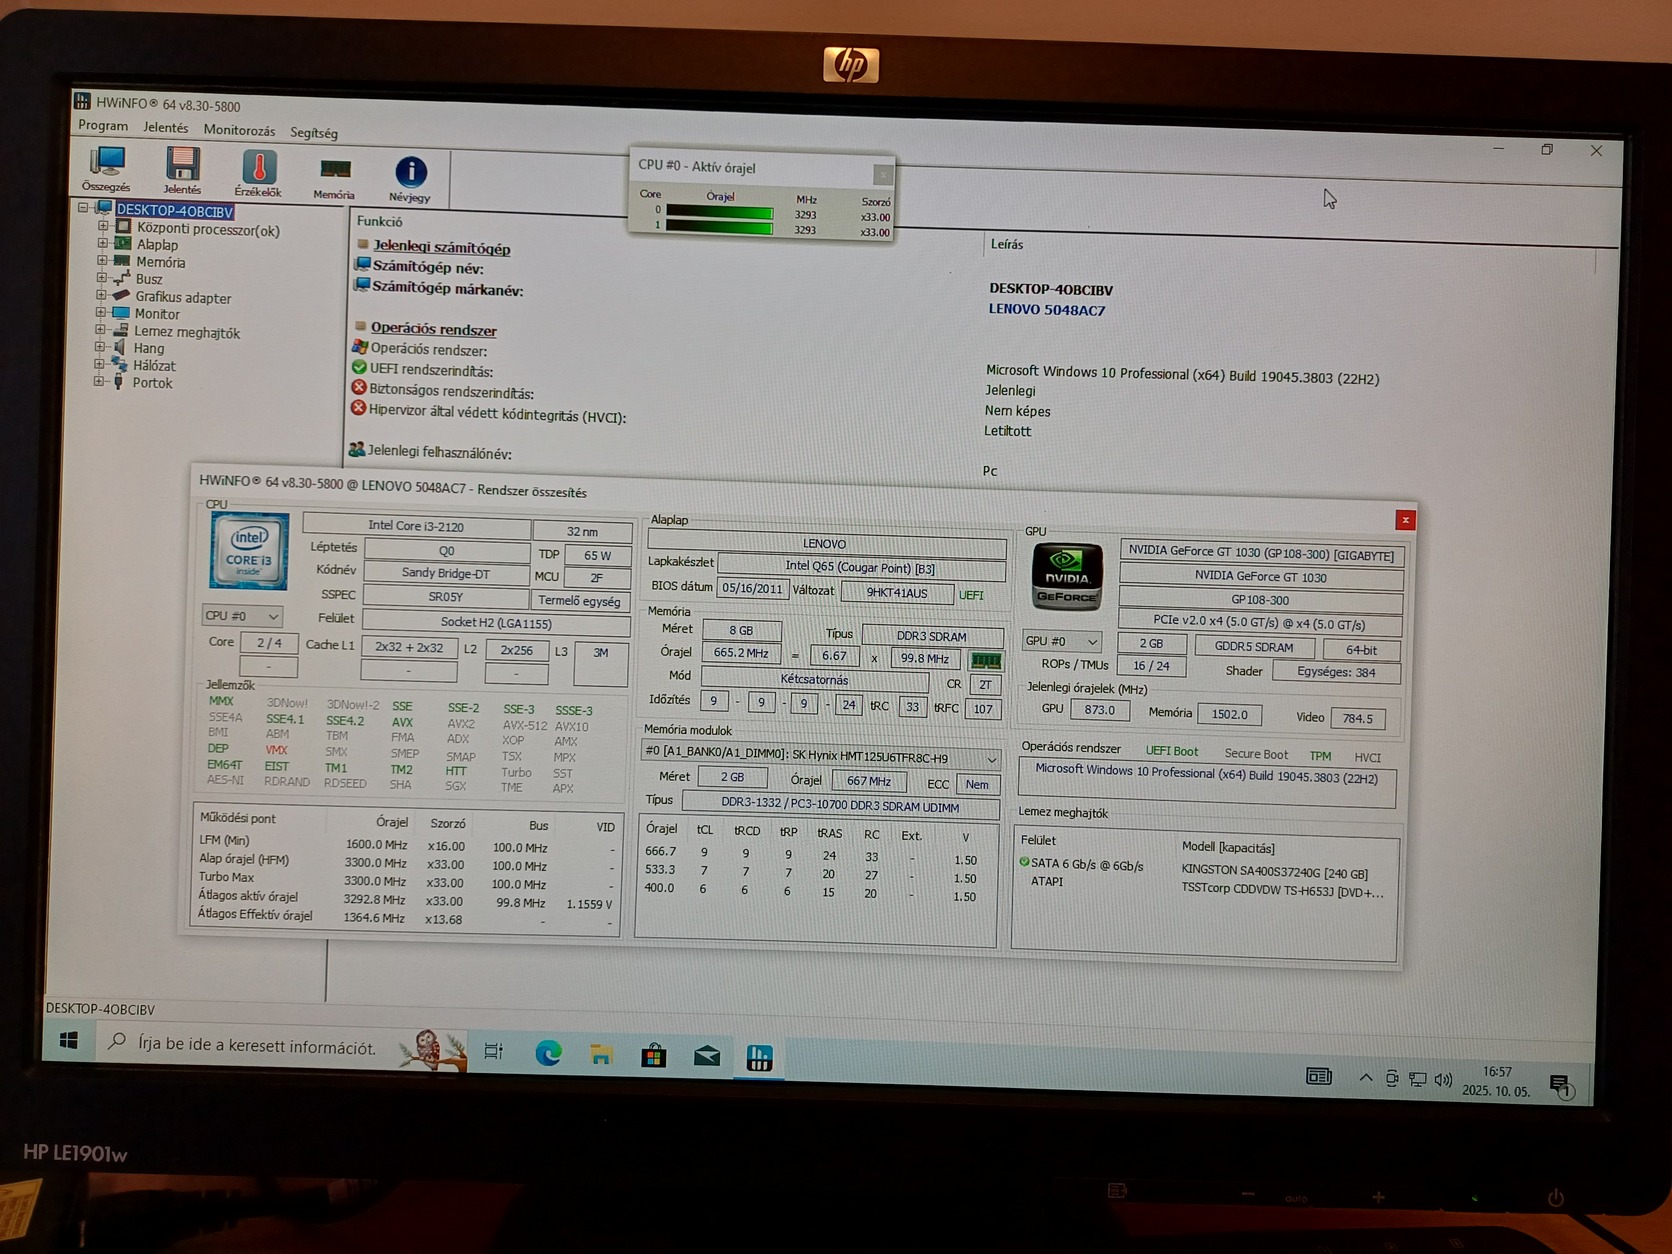Open the Mail app from the taskbar
The image size is (1672, 1254).
tap(707, 1056)
